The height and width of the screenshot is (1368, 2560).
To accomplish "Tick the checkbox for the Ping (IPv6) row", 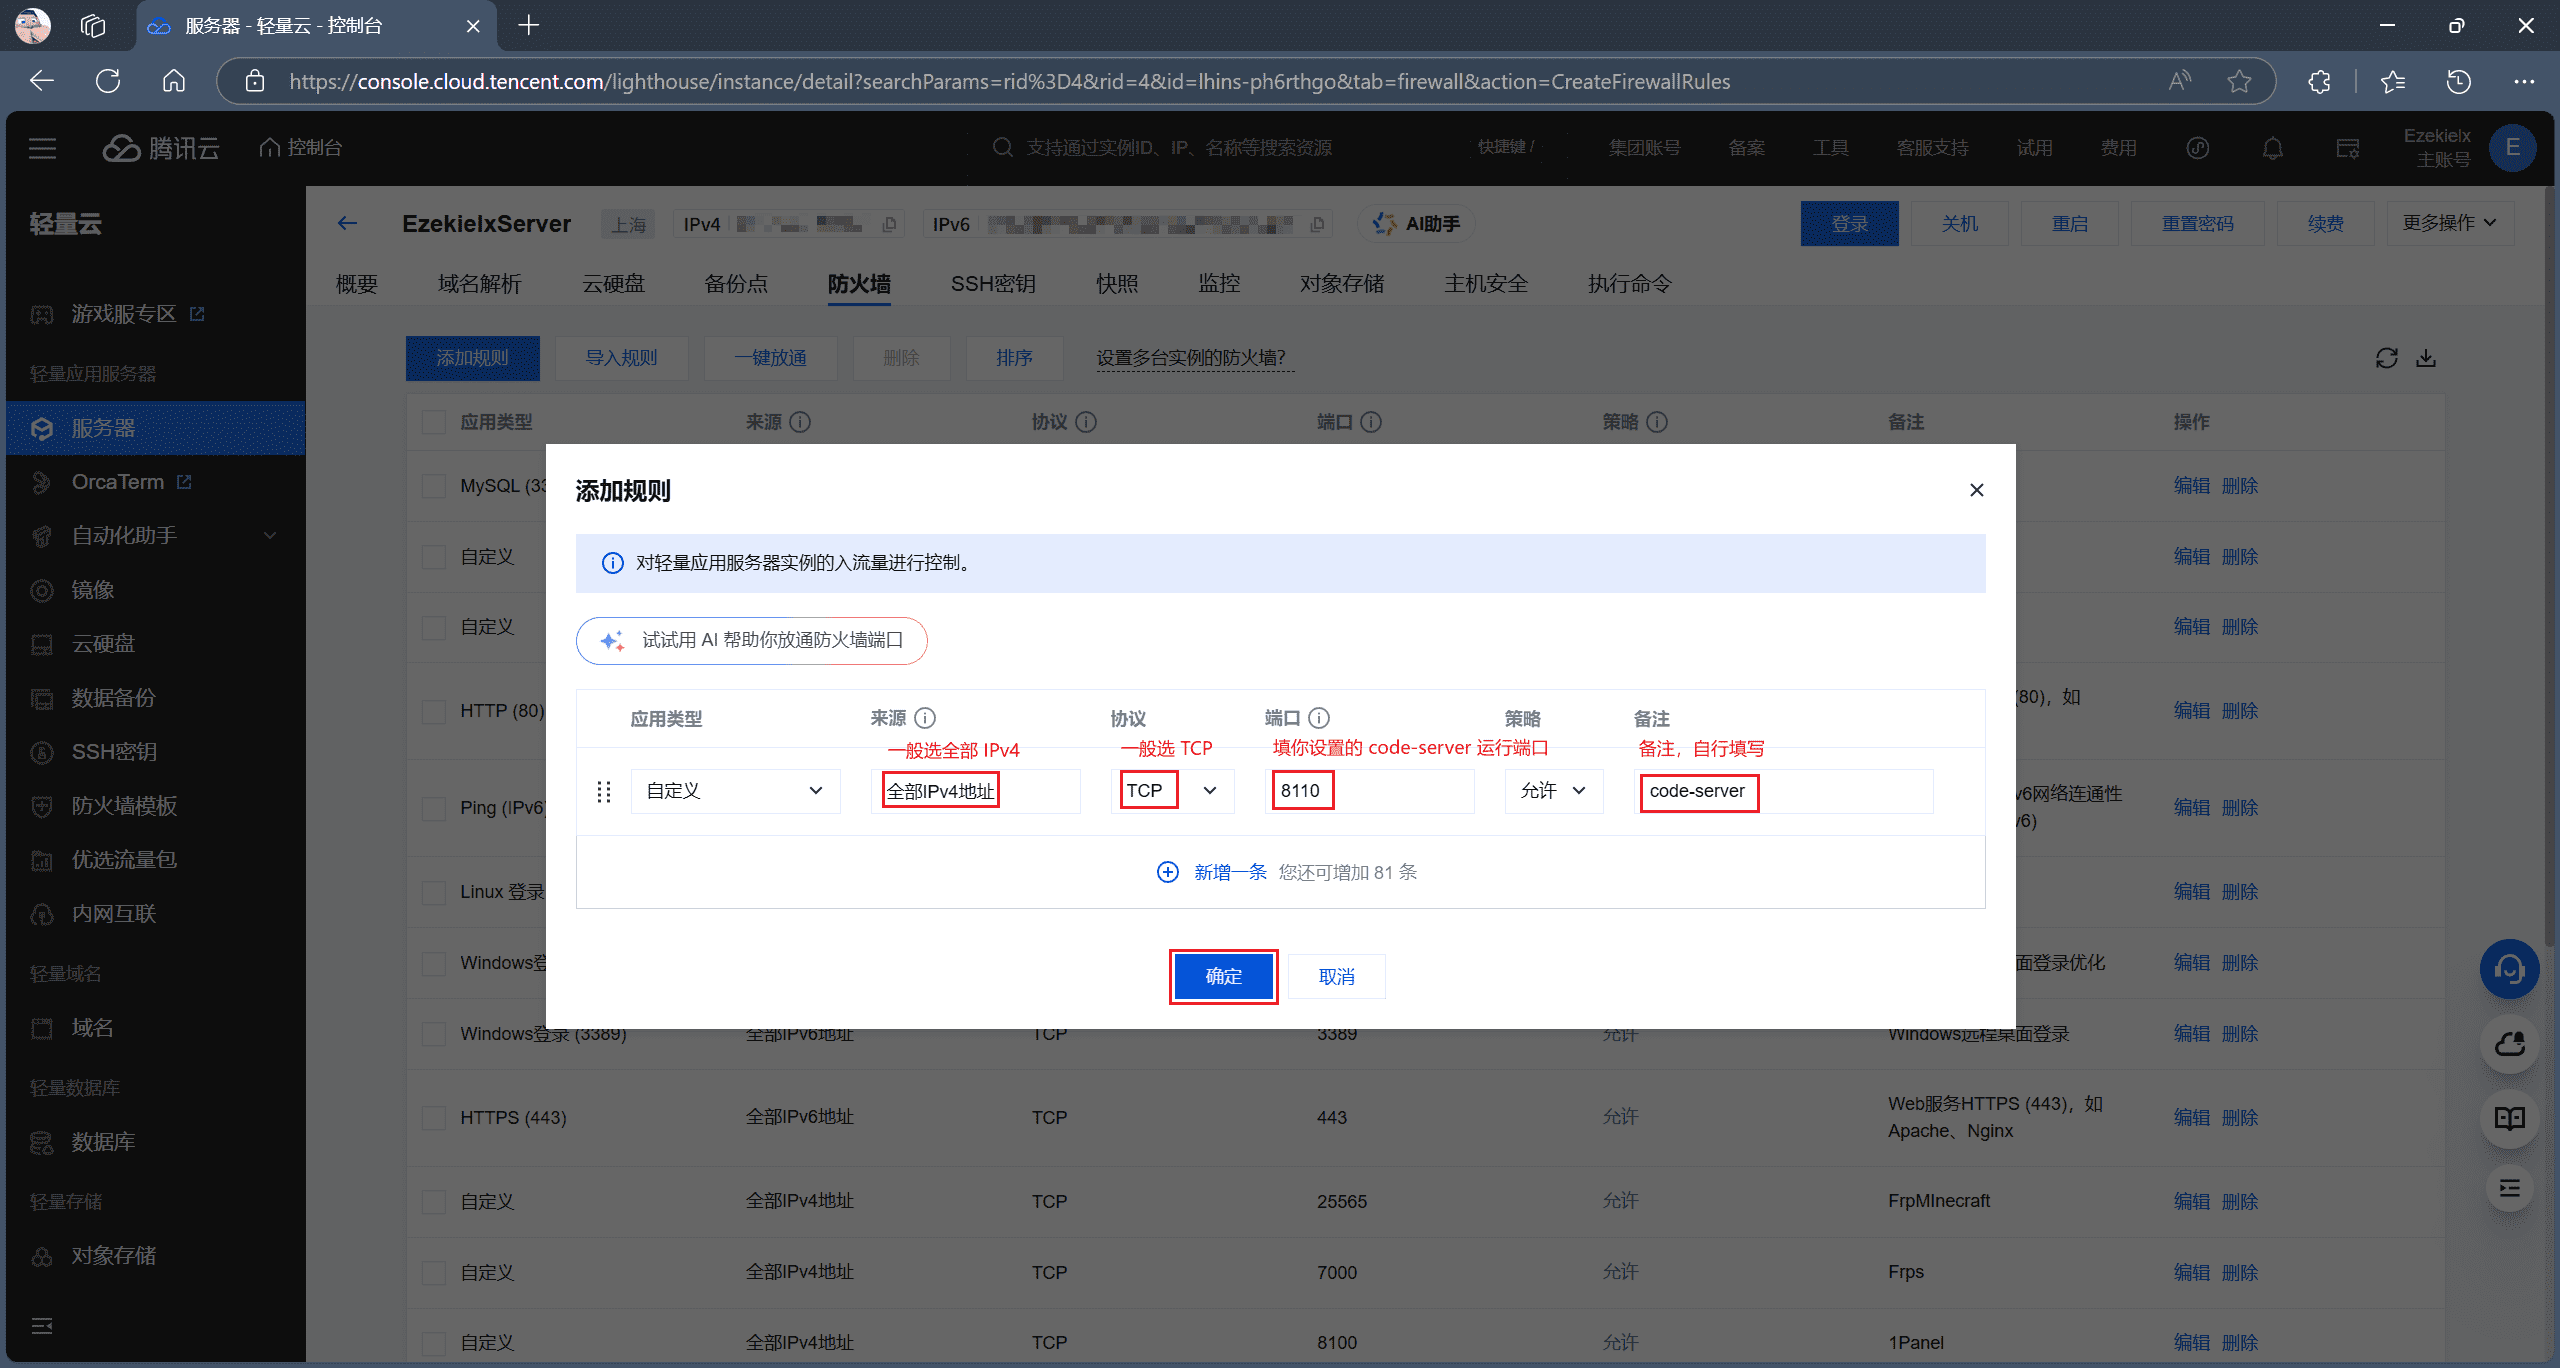I will (433, 808).
